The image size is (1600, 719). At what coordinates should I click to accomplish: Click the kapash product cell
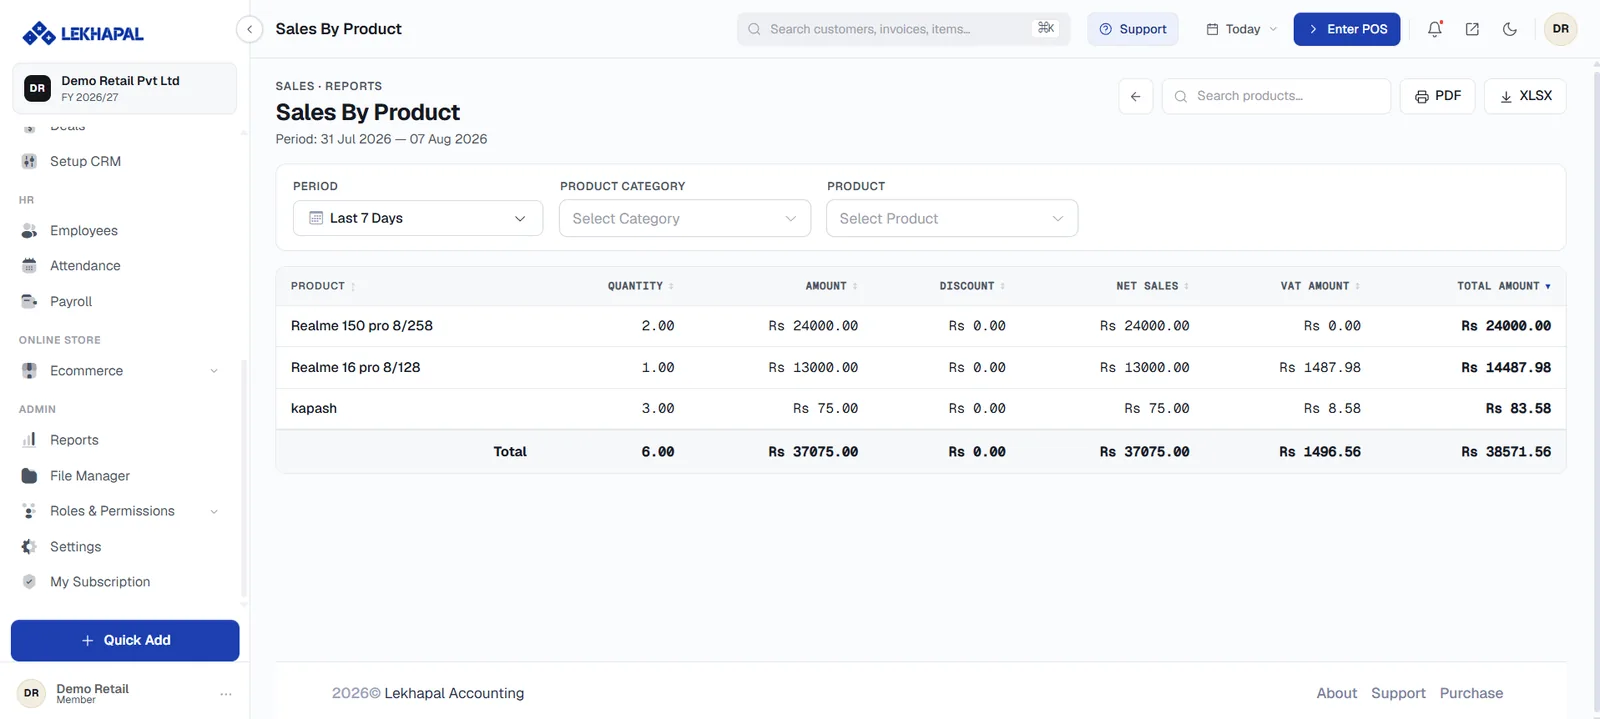[x=314, y=409]
